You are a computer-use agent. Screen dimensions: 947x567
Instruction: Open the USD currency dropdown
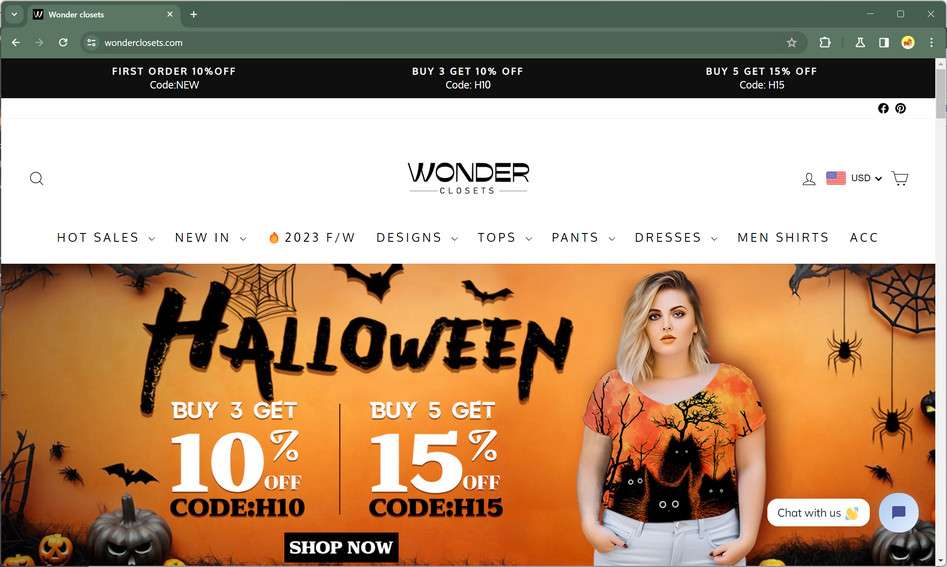coord(854,178)
